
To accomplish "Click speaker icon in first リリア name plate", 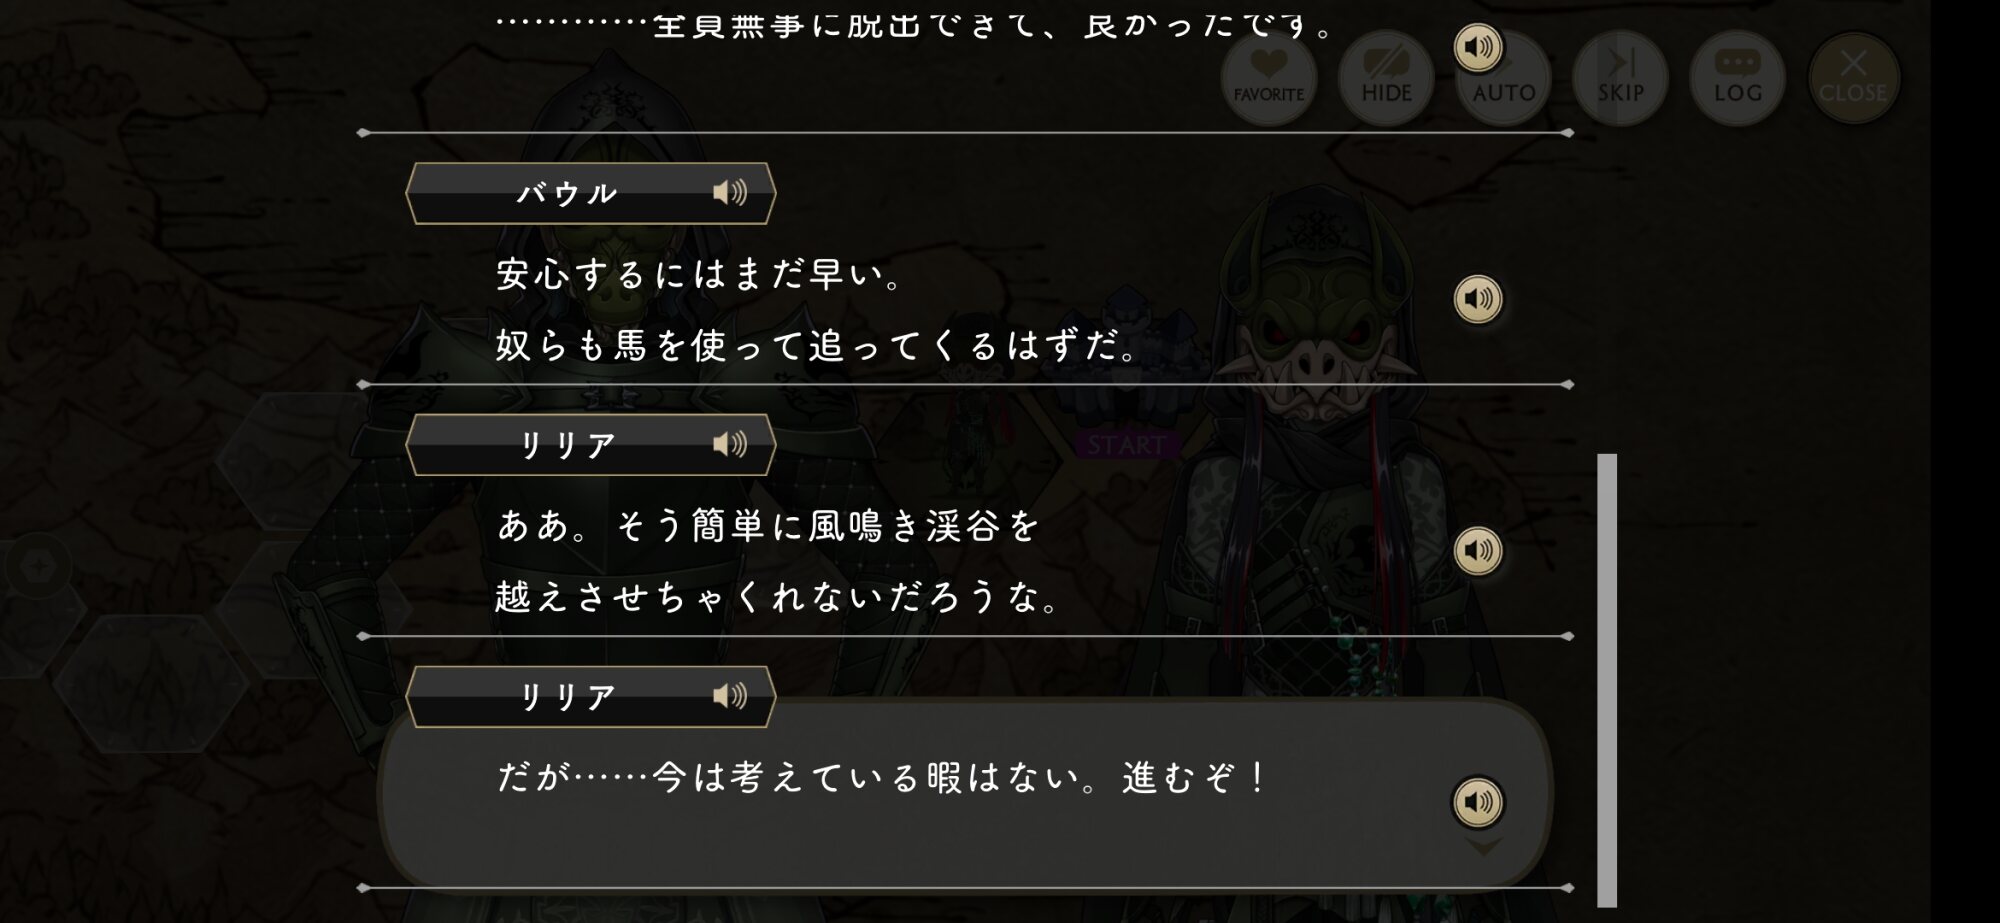I will coord(730,444).
